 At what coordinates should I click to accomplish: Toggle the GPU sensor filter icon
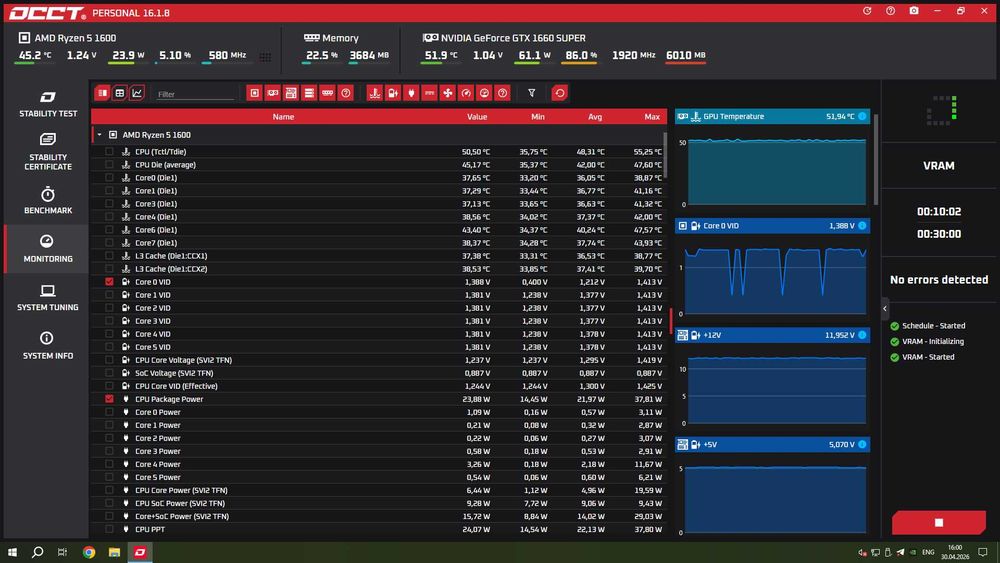tap(273, 93)
